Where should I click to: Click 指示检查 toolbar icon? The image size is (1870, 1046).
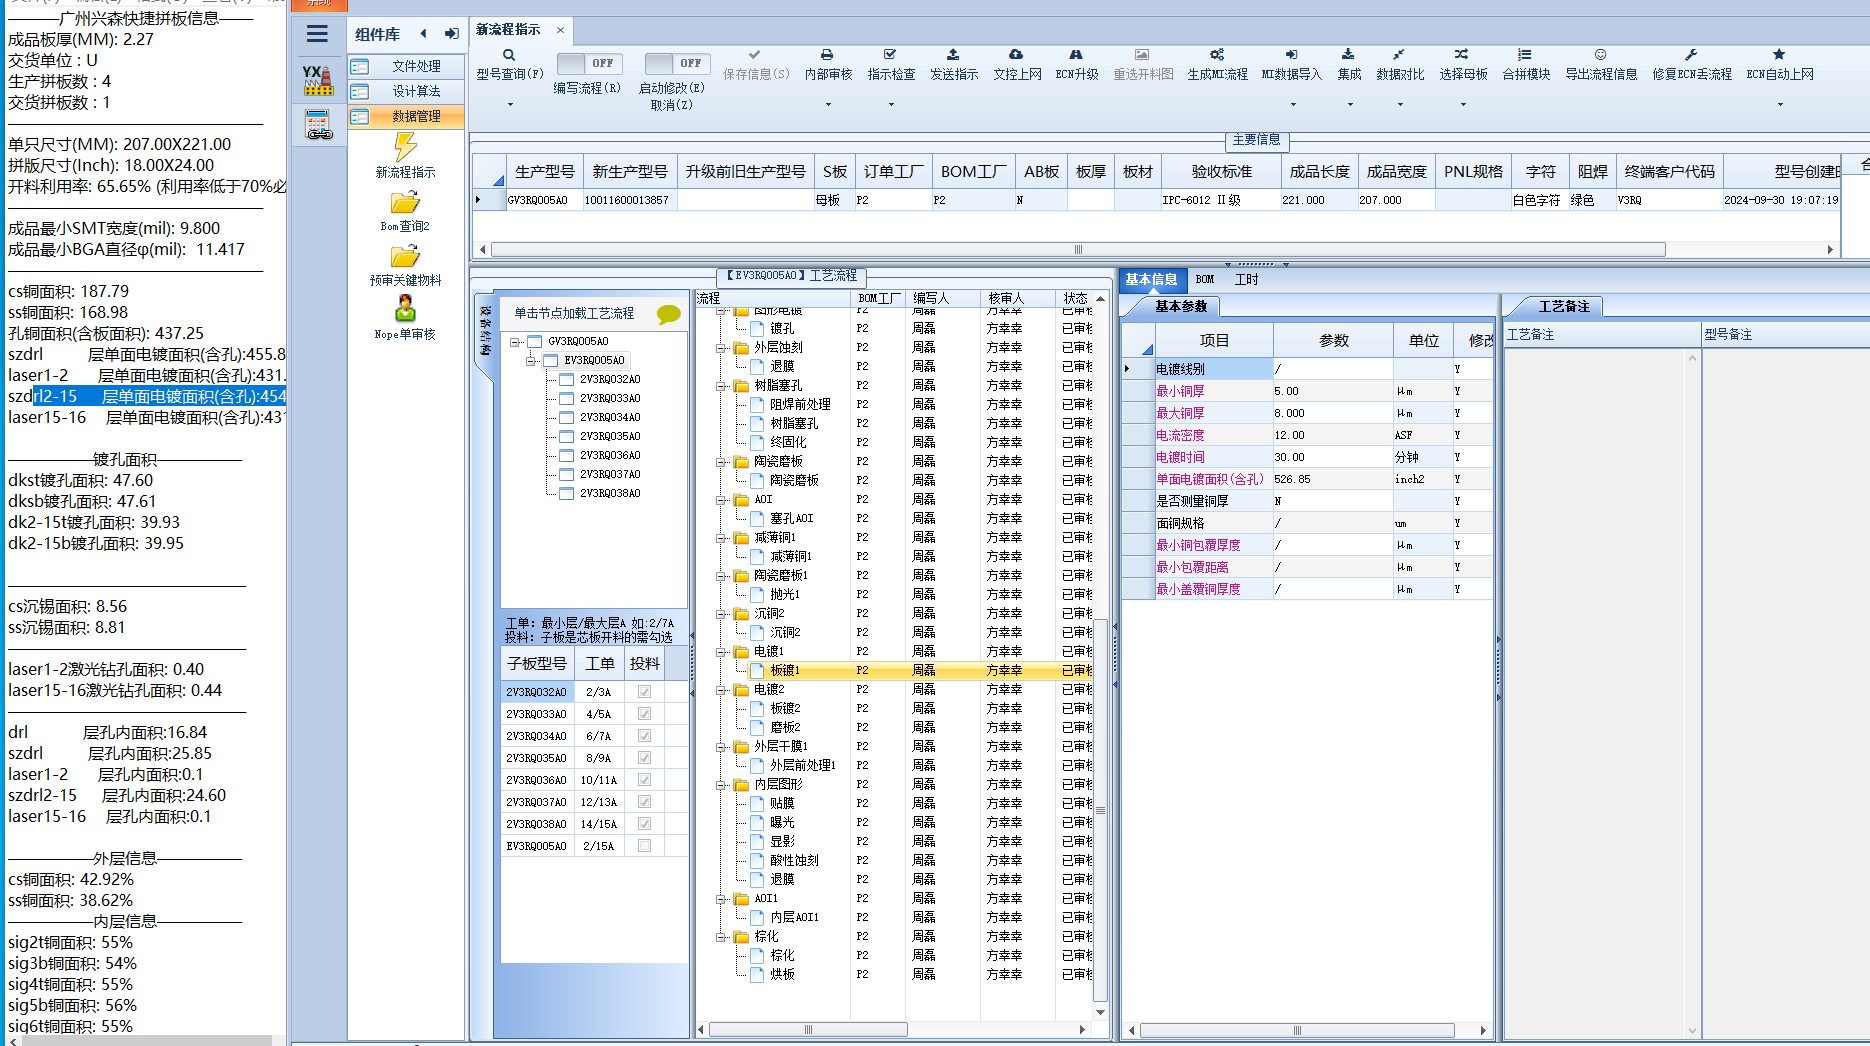click(x=890, y=55)
